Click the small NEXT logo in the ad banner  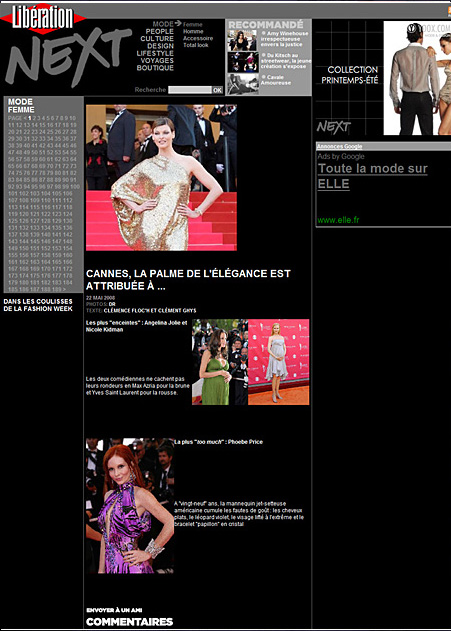pos(334,127)
